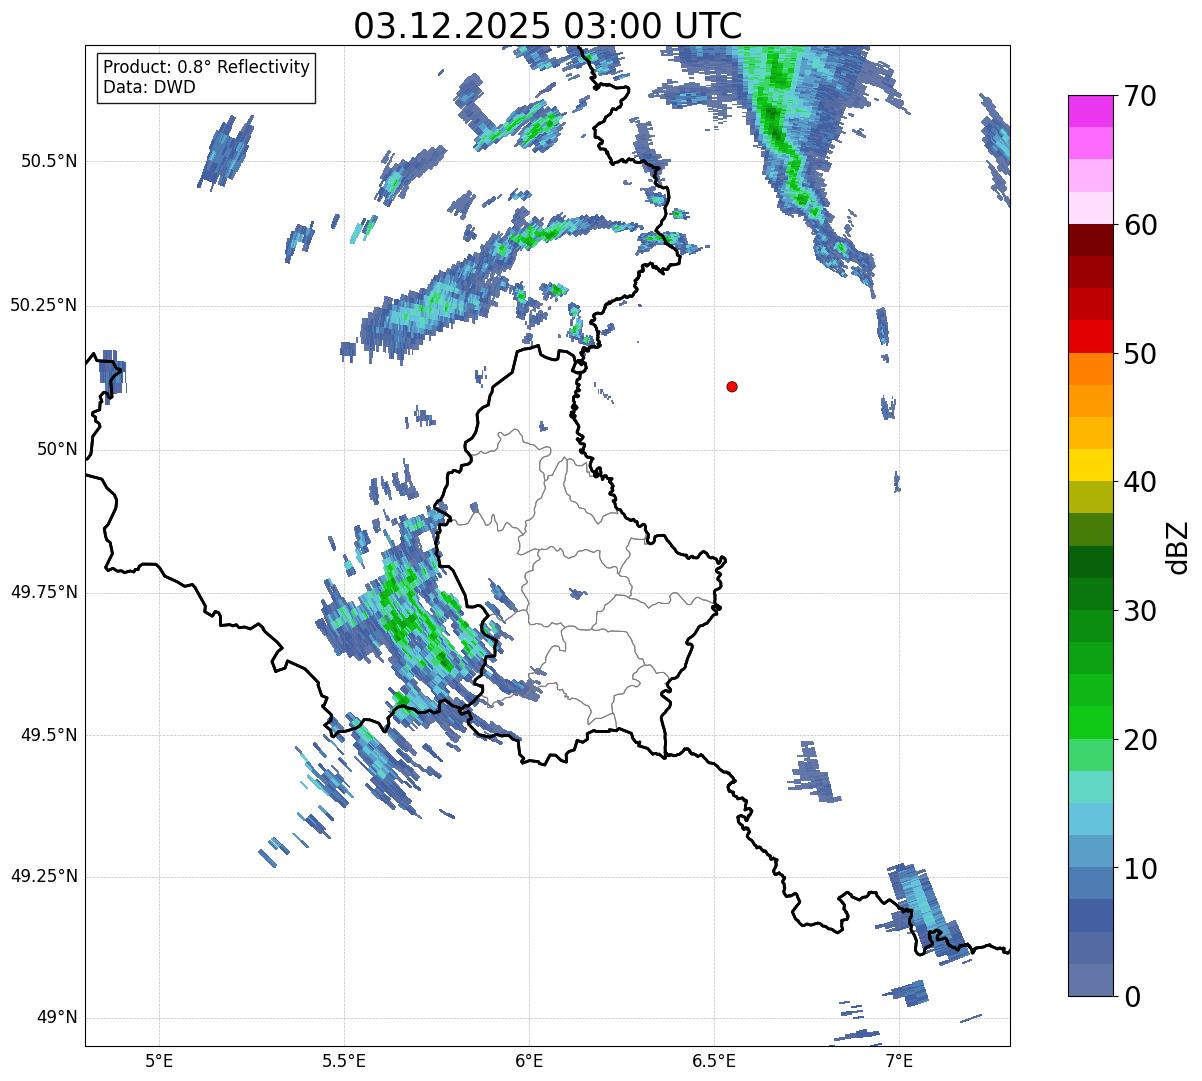This screenshot has width=1202, height=1081.
Task: Click the colorbar tick label 50
Action: pos(1139,354)
